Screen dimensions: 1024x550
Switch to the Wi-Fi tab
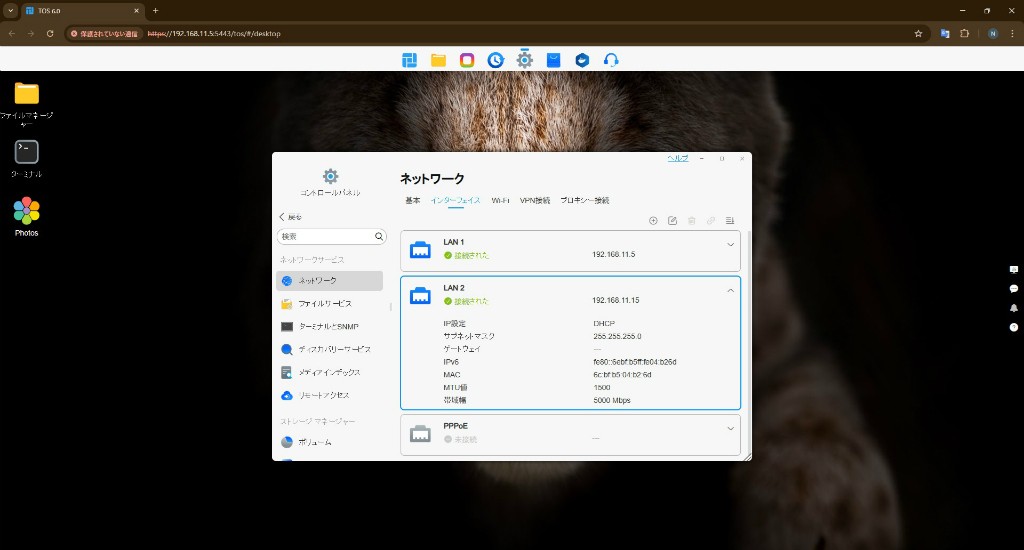(500, 201)
